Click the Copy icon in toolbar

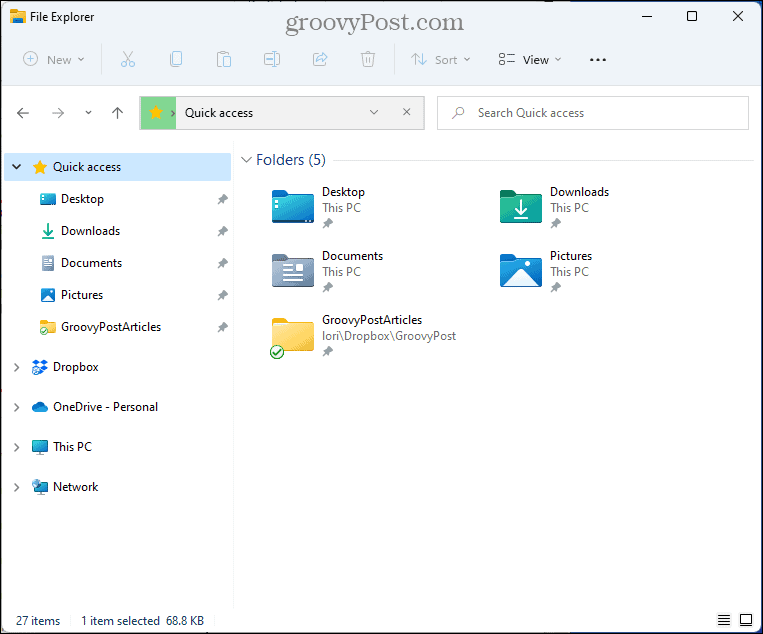coord(176,59)
